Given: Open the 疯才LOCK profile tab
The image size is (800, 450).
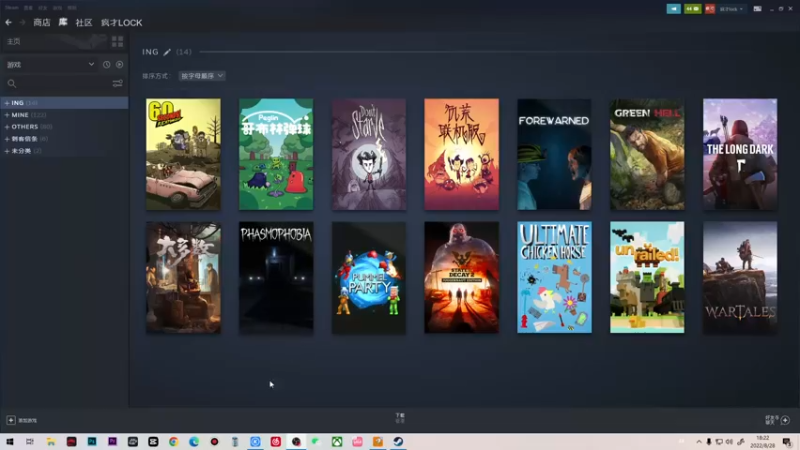Looking at the screenshot, I should click(121, 22).
